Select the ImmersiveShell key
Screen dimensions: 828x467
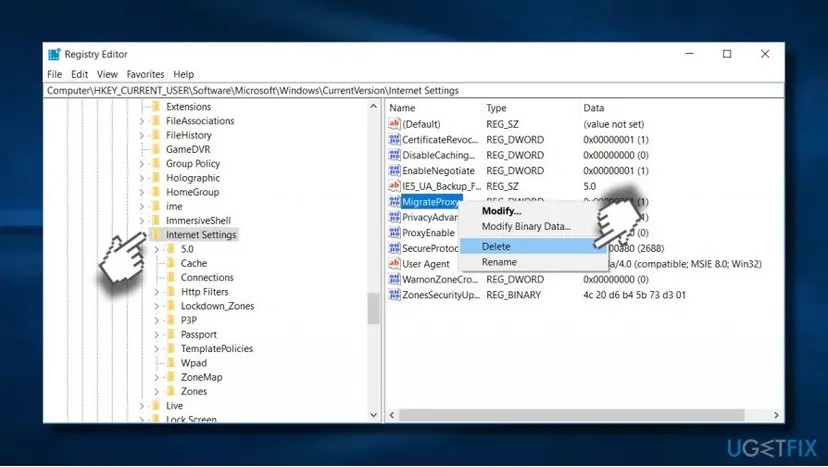[198, 220]
